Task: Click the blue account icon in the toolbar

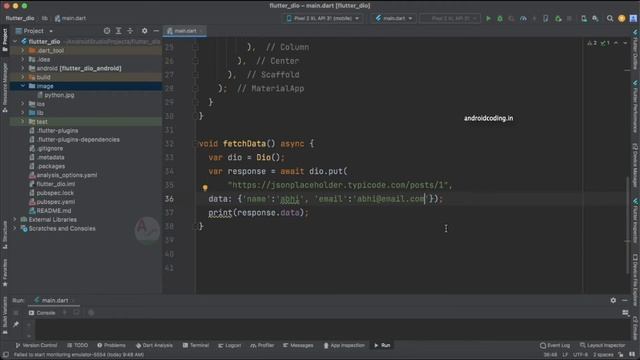Action: coord(633,18)
